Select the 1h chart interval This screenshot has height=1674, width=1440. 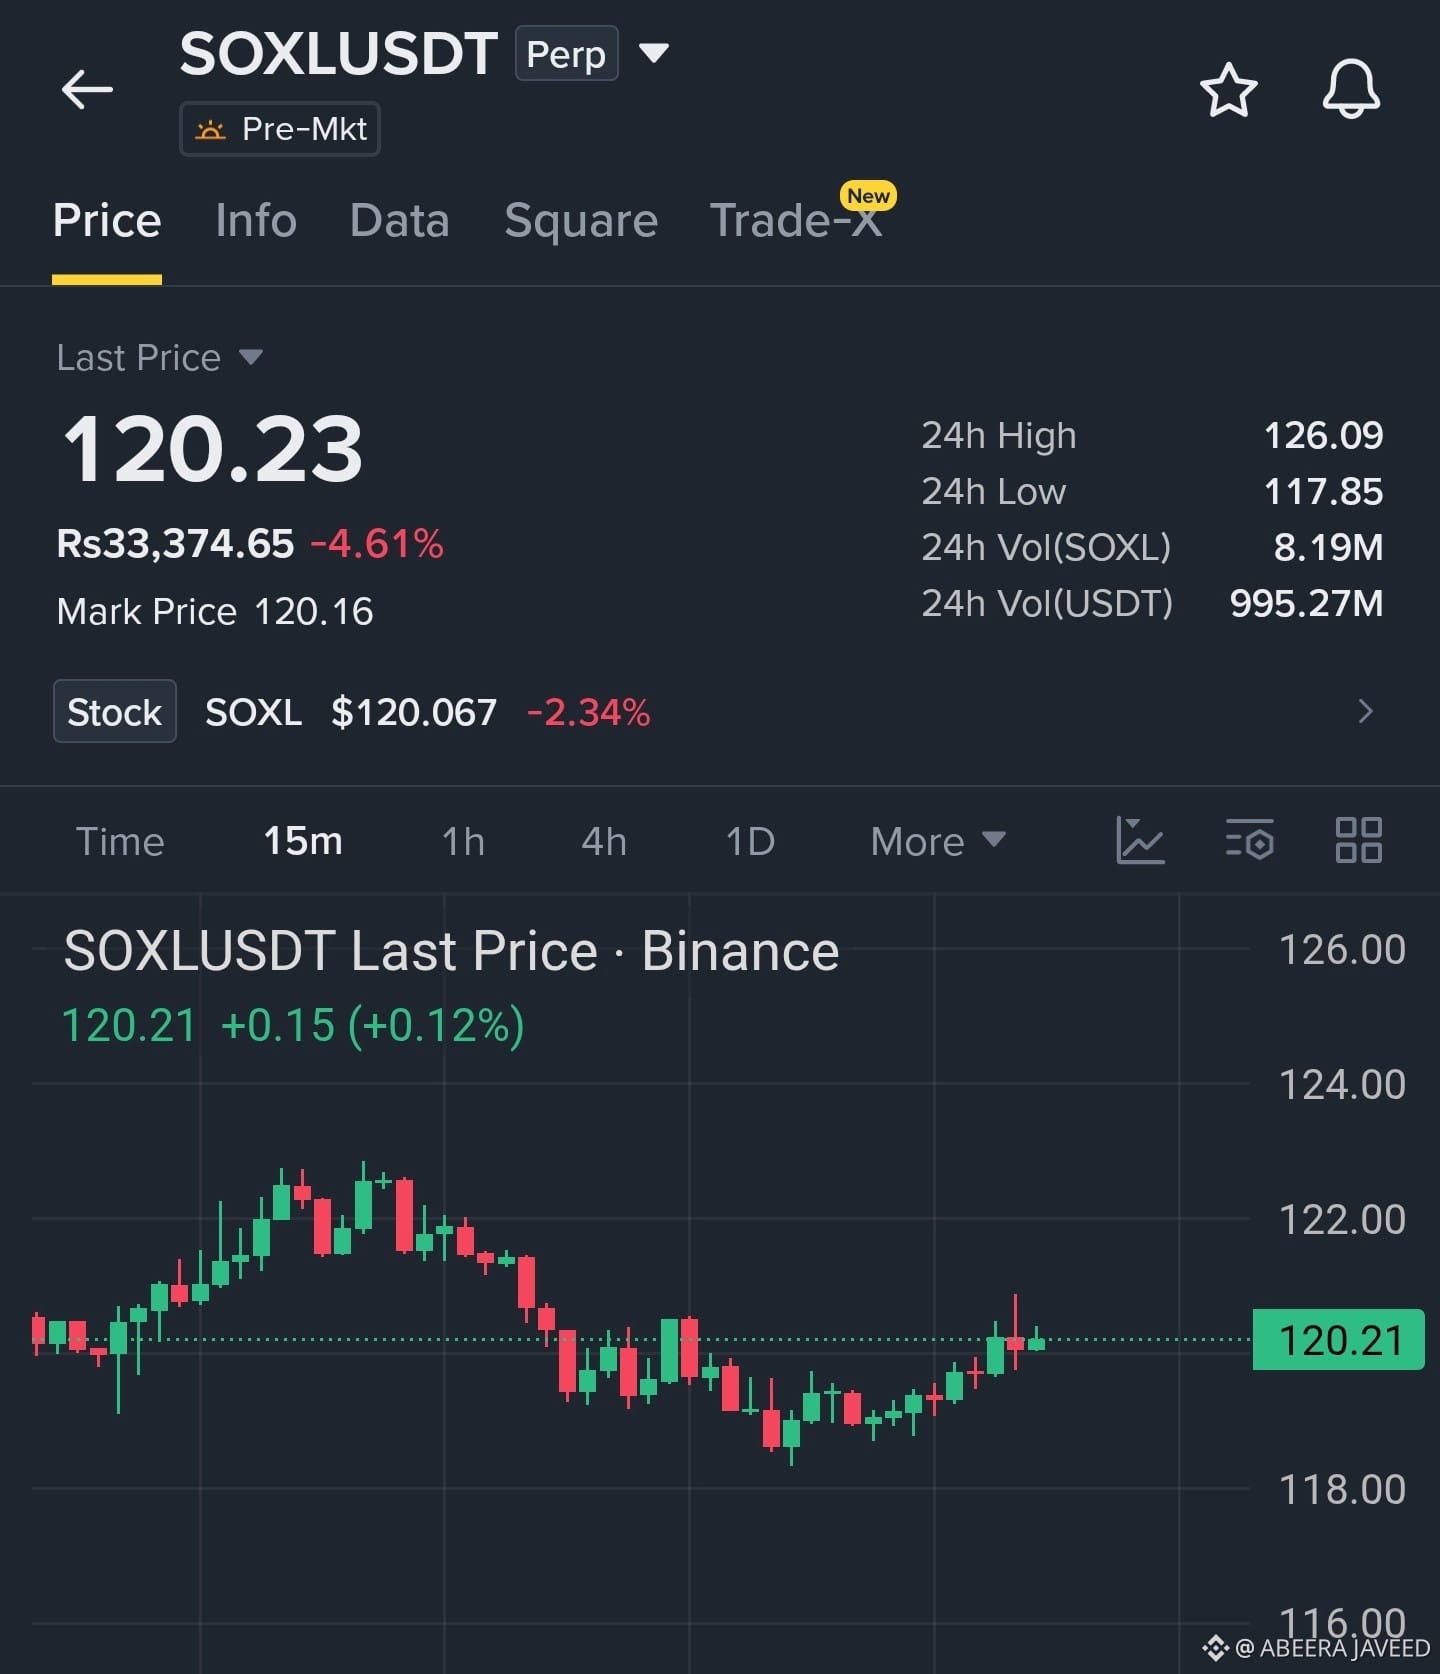[463, 841]
